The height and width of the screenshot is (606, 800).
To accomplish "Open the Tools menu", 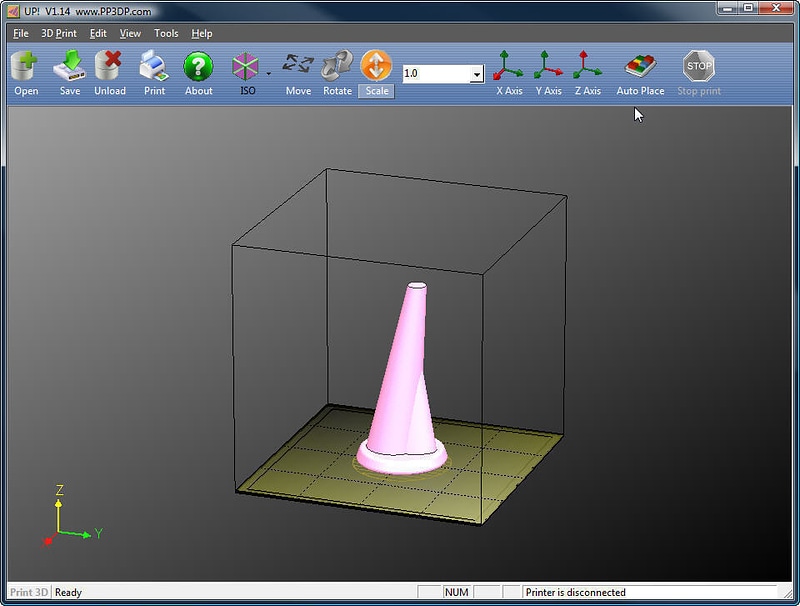I will (x=166, y=34).
